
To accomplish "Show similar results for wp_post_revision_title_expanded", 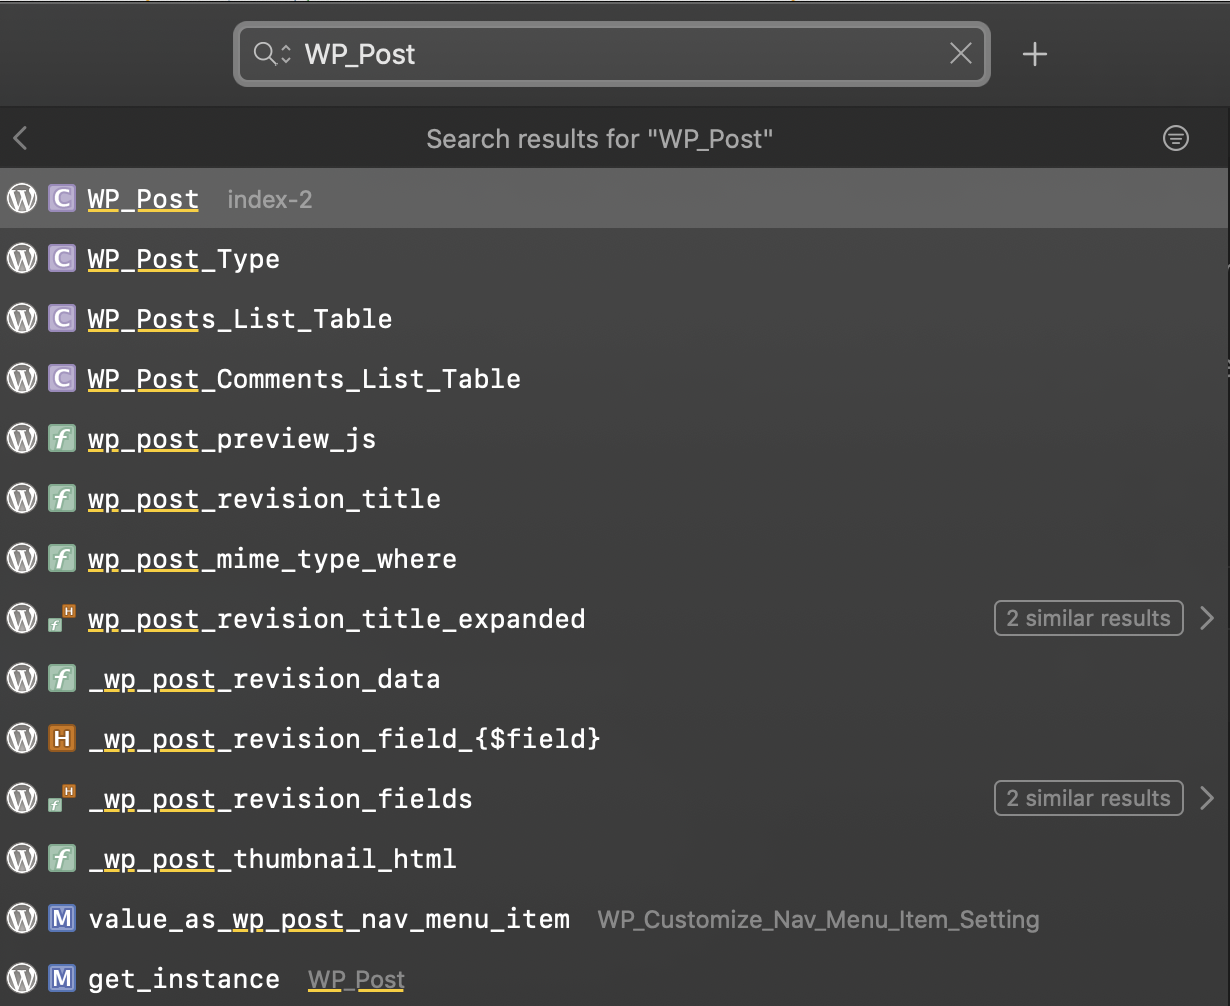I will point(1089,618).
